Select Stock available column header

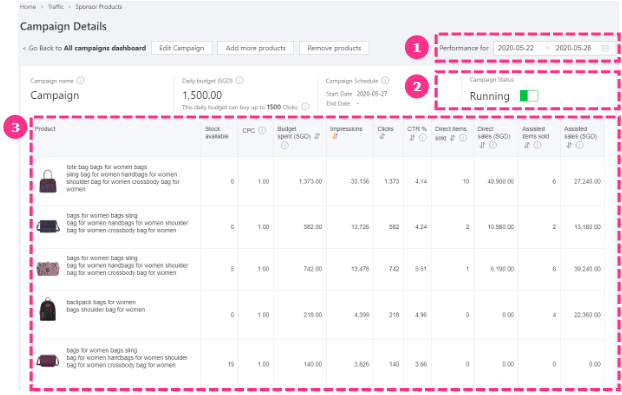217,132
